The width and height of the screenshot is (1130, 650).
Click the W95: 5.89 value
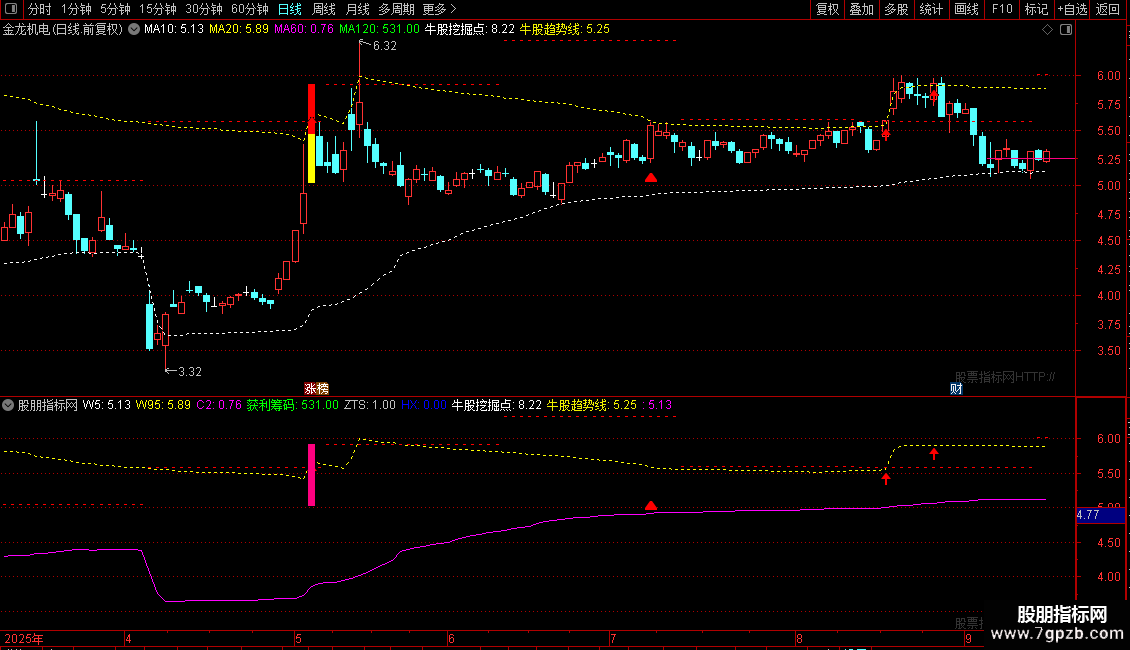(x=163, y=405)
